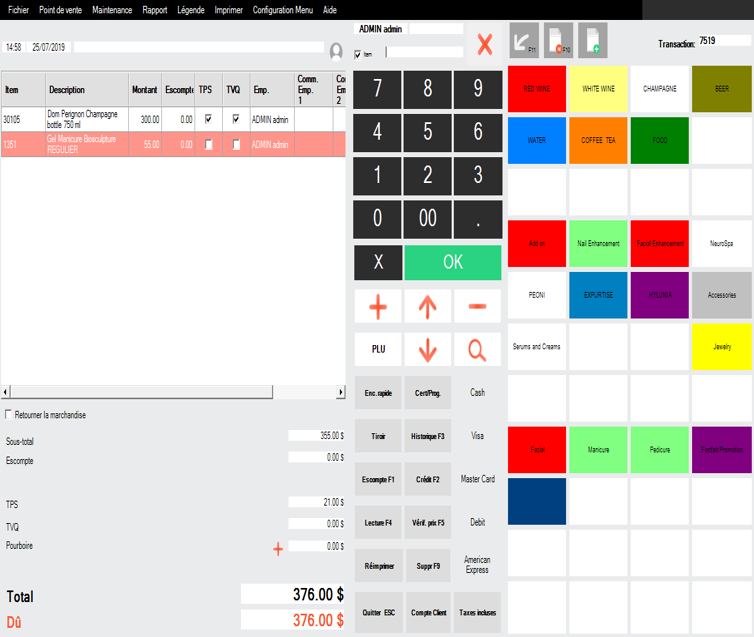754x637 pixels.
Task: Click the Escompte F1 button
Action: pyautogui.click(x=378, y=479)
